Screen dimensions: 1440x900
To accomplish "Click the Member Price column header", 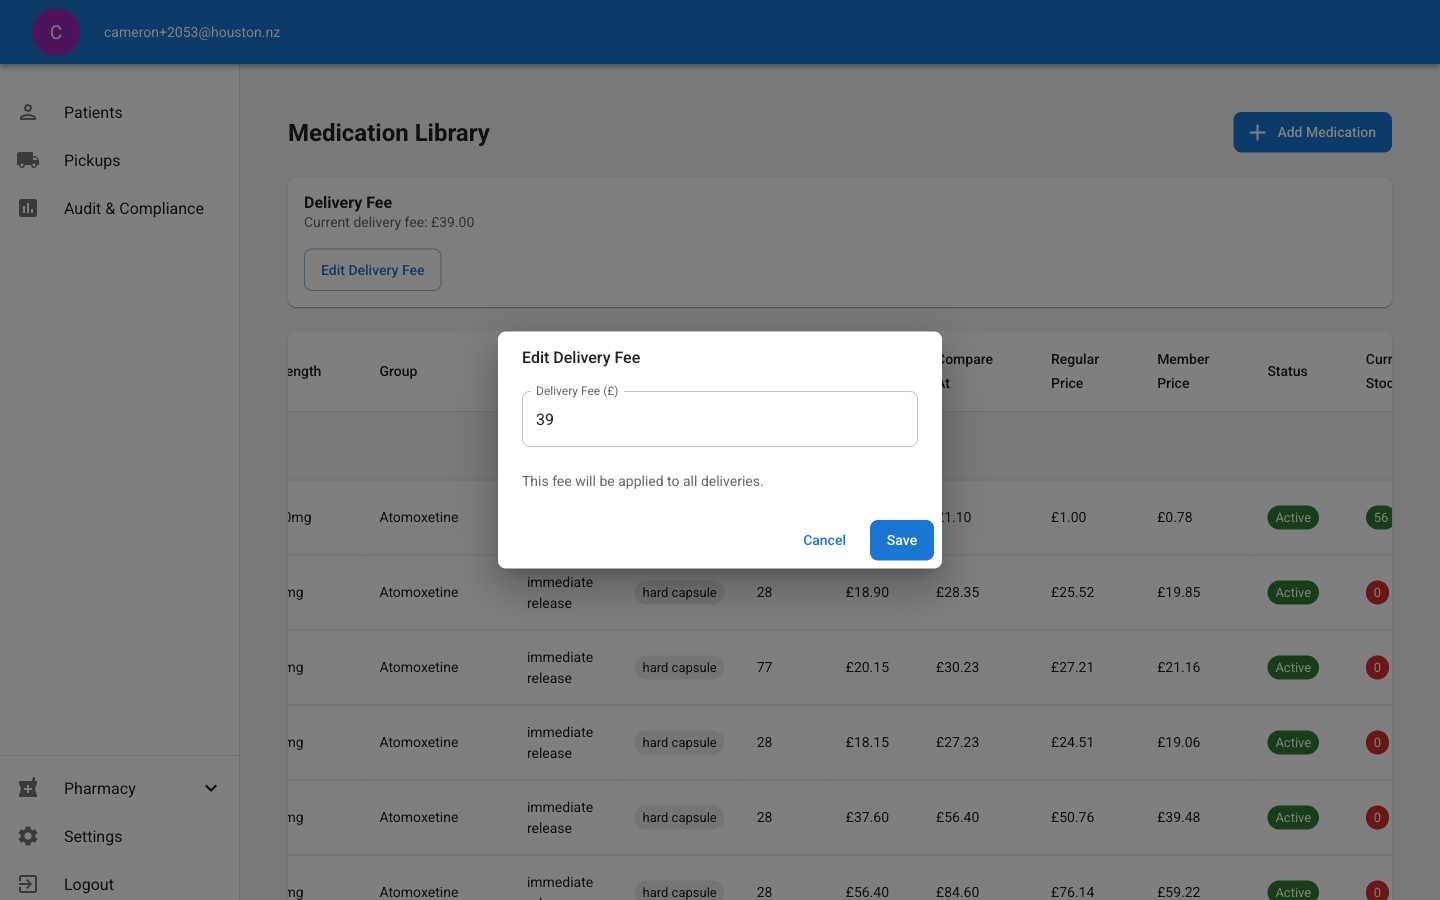I will 1183,371.
